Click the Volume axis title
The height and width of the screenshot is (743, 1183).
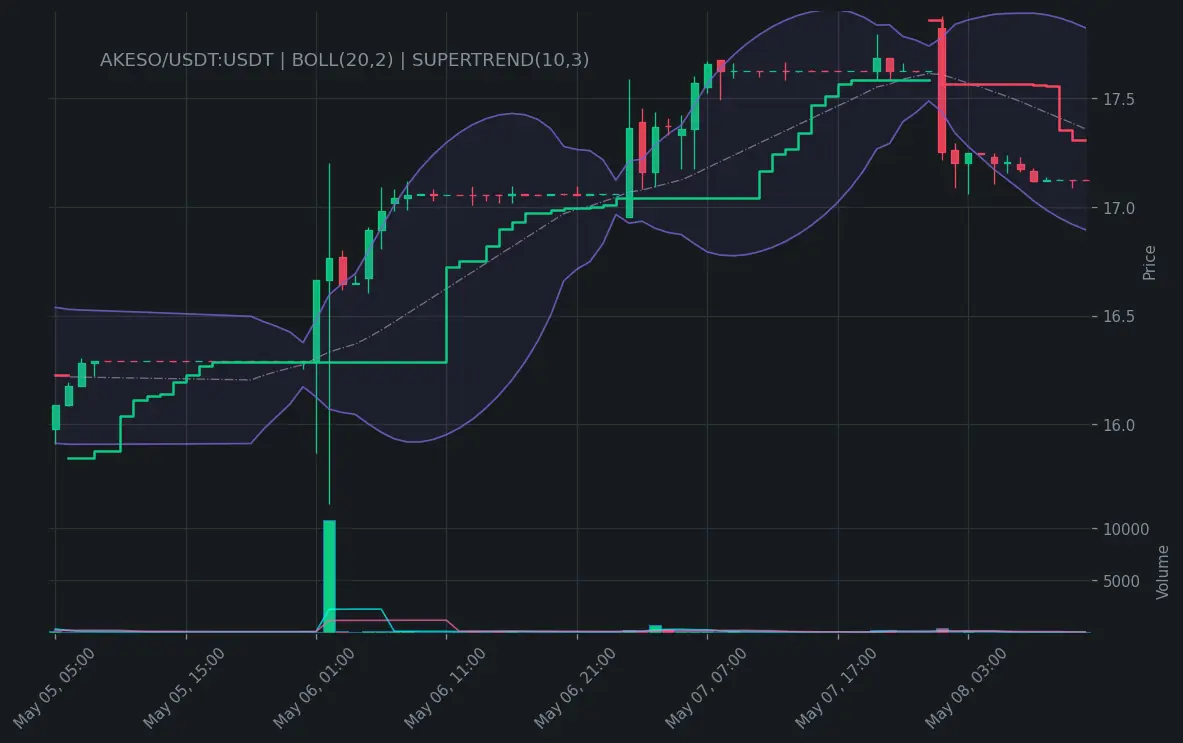pos(1163,573)
